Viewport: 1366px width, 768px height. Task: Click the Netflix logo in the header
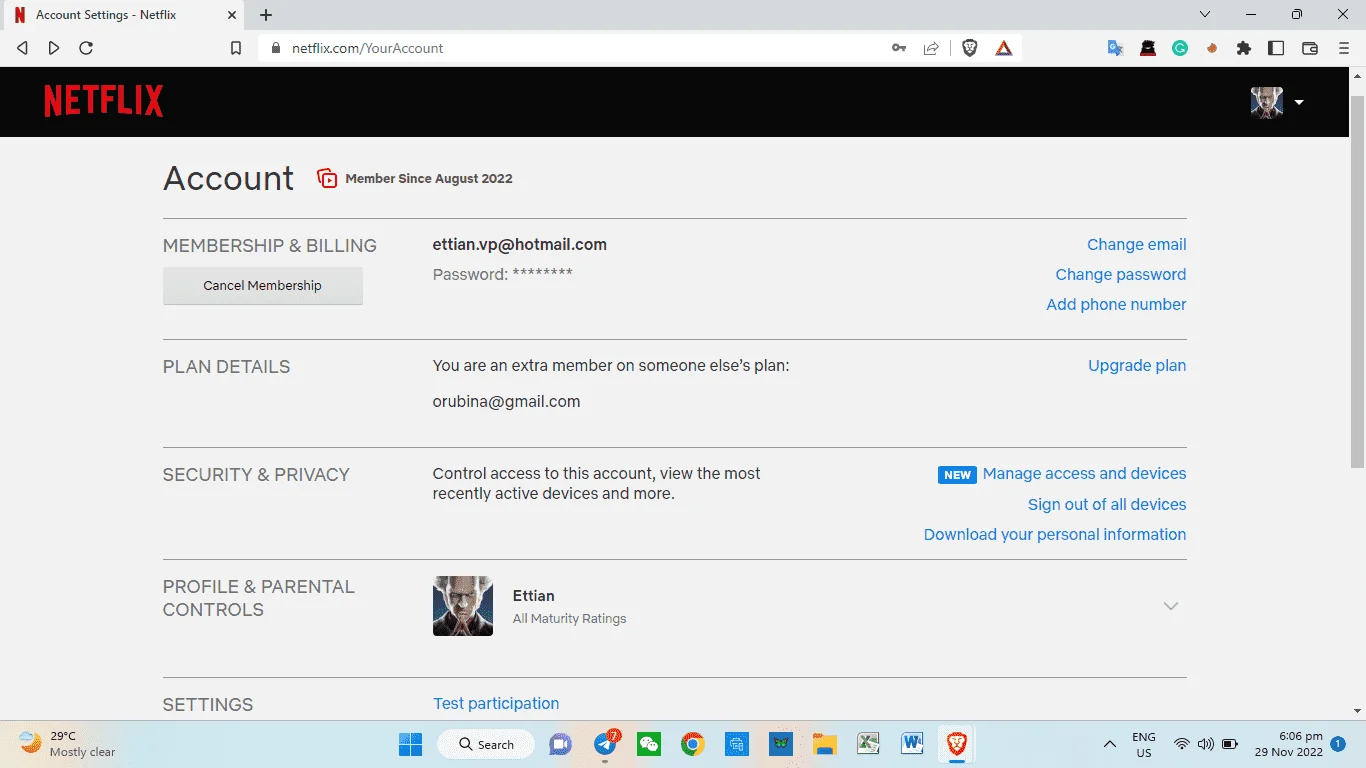click(104, 101)
